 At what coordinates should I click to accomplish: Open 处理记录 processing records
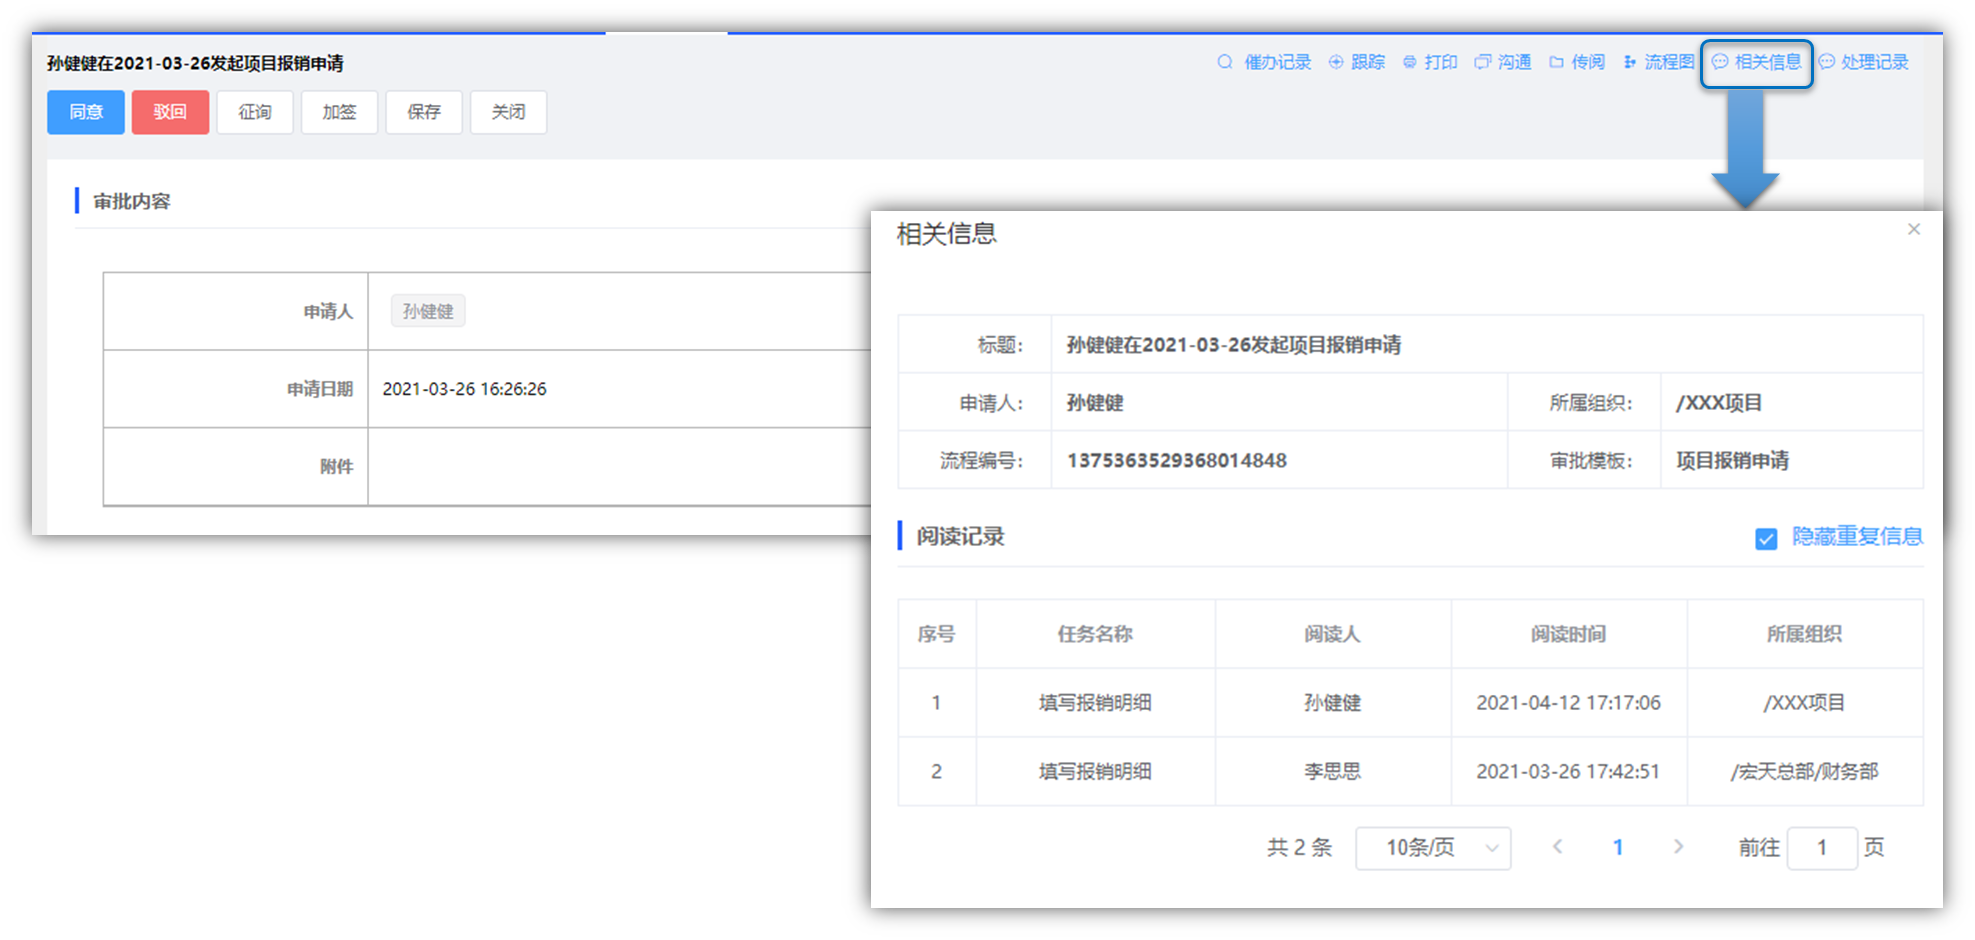point(1864,62)
